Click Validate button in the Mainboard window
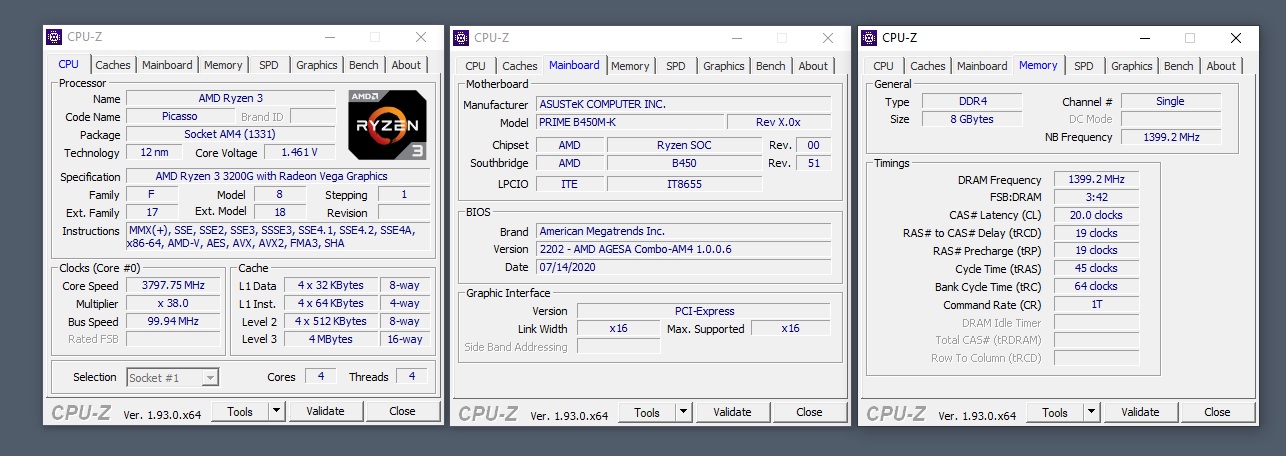Image resolution: width=1286 pixels, height=456 pixels. click(732, 412)
